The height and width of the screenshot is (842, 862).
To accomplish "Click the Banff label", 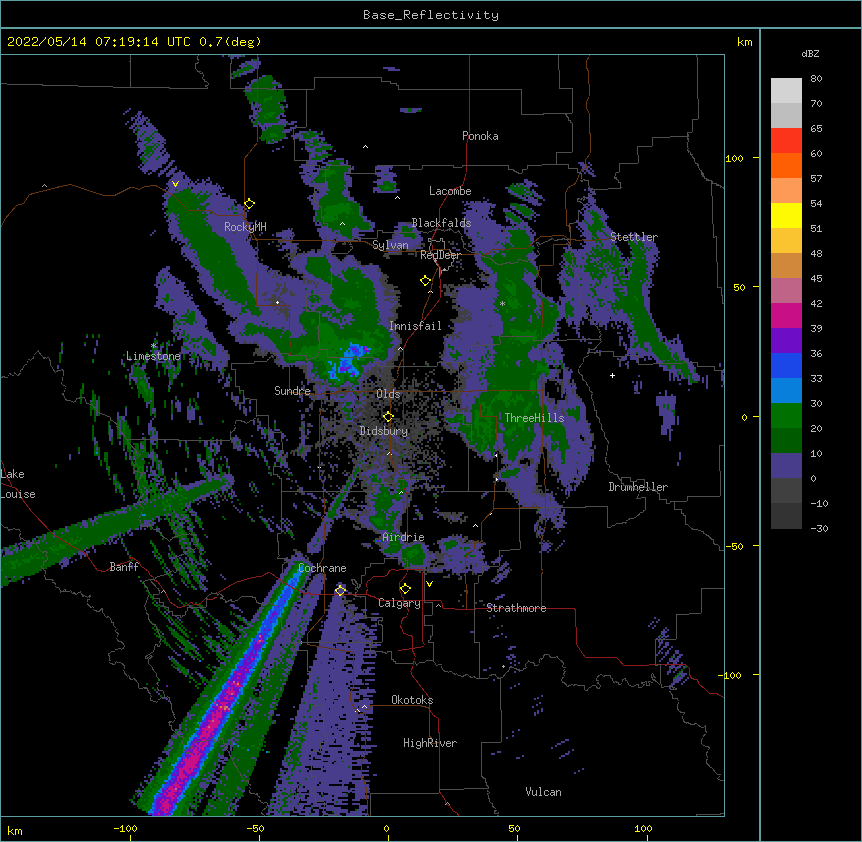I will tap(124, 567).
